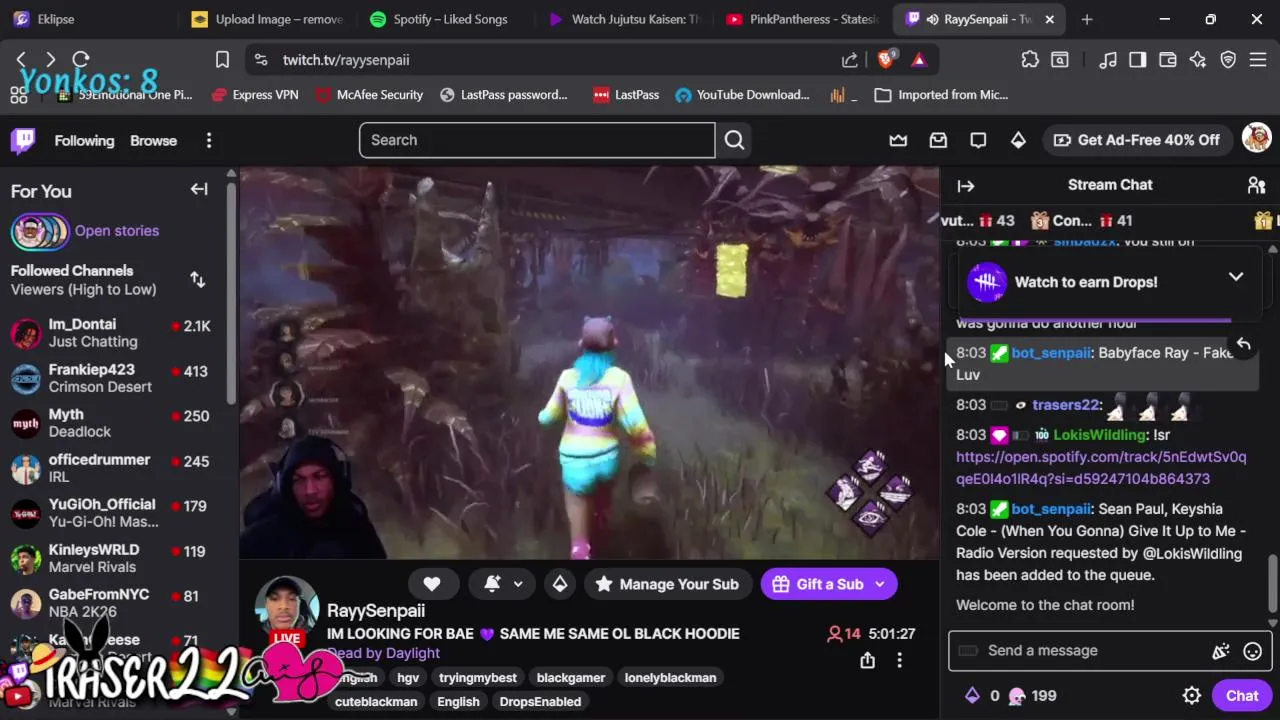Click the blackgamer tag
Screen dimensions: 1280x720
570,678
